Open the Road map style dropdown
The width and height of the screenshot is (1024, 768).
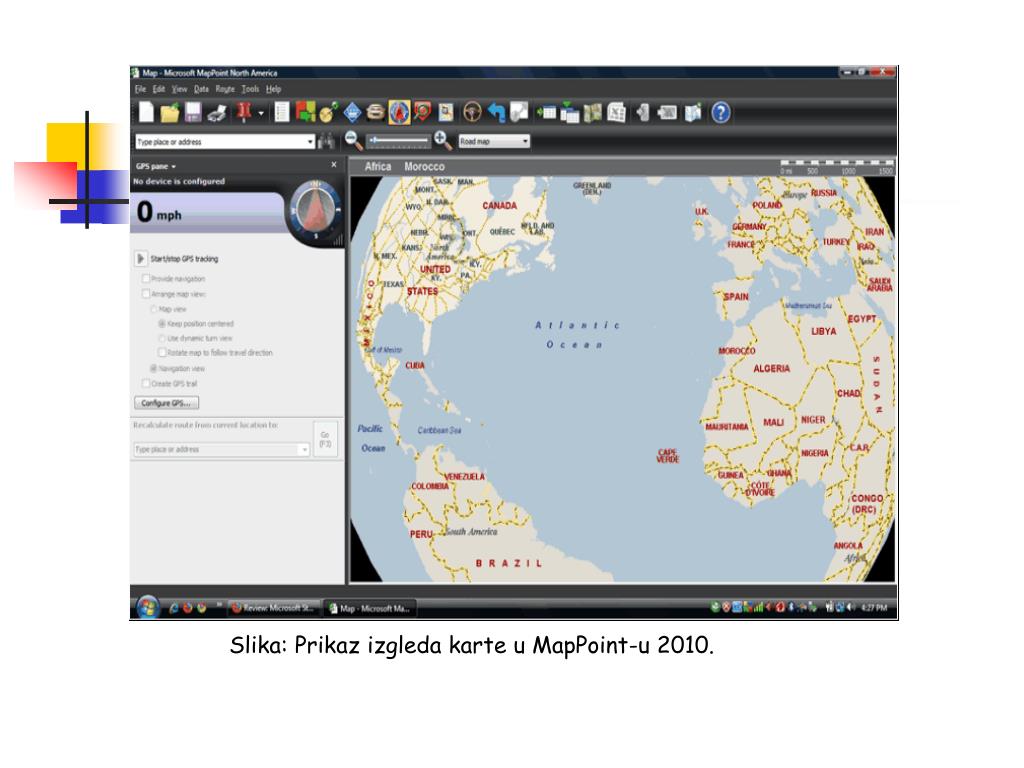528,141
